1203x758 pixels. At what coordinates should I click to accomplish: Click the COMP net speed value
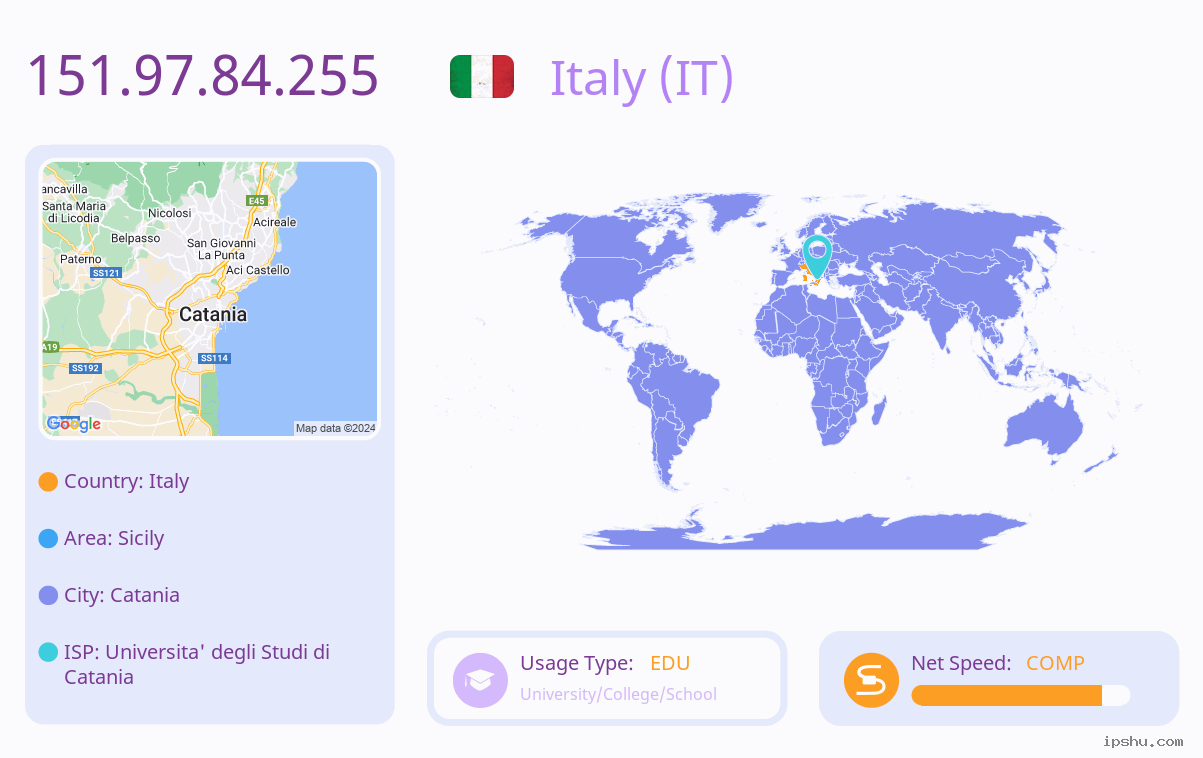pos(1055,663)
